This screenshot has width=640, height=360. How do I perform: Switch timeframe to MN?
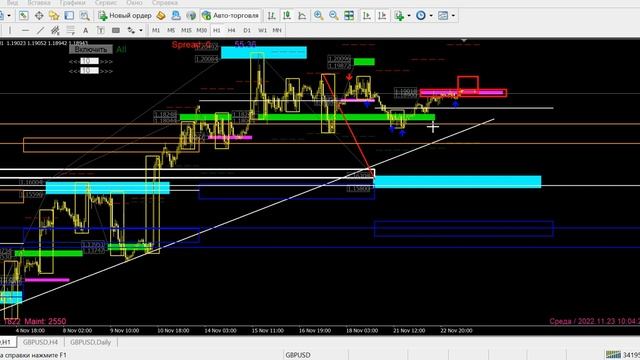tap(277, 30)
